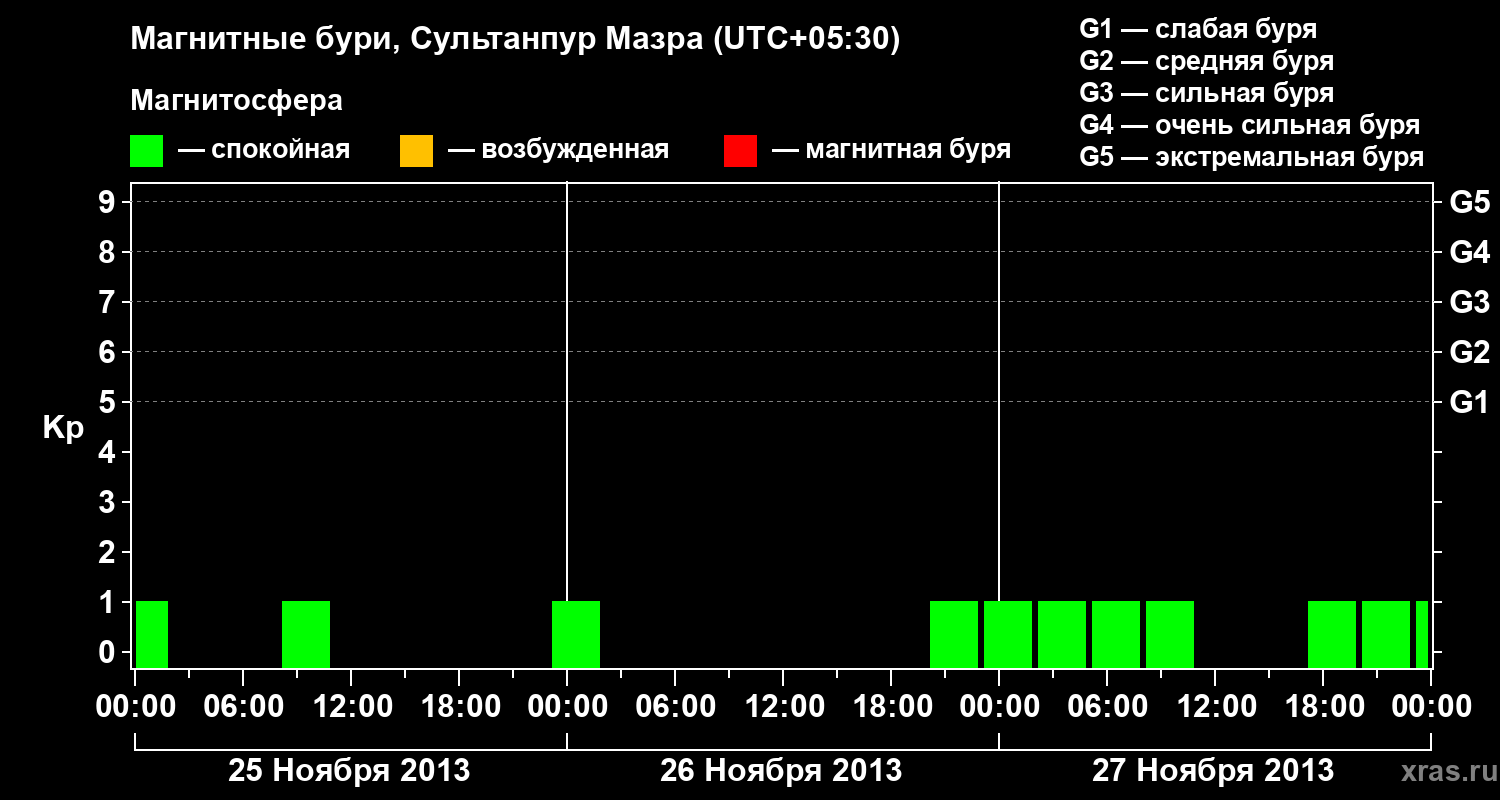Screen dimensions: 1500x800
Task: Click the '— магнитная буря' legend label
Action: 892,150
